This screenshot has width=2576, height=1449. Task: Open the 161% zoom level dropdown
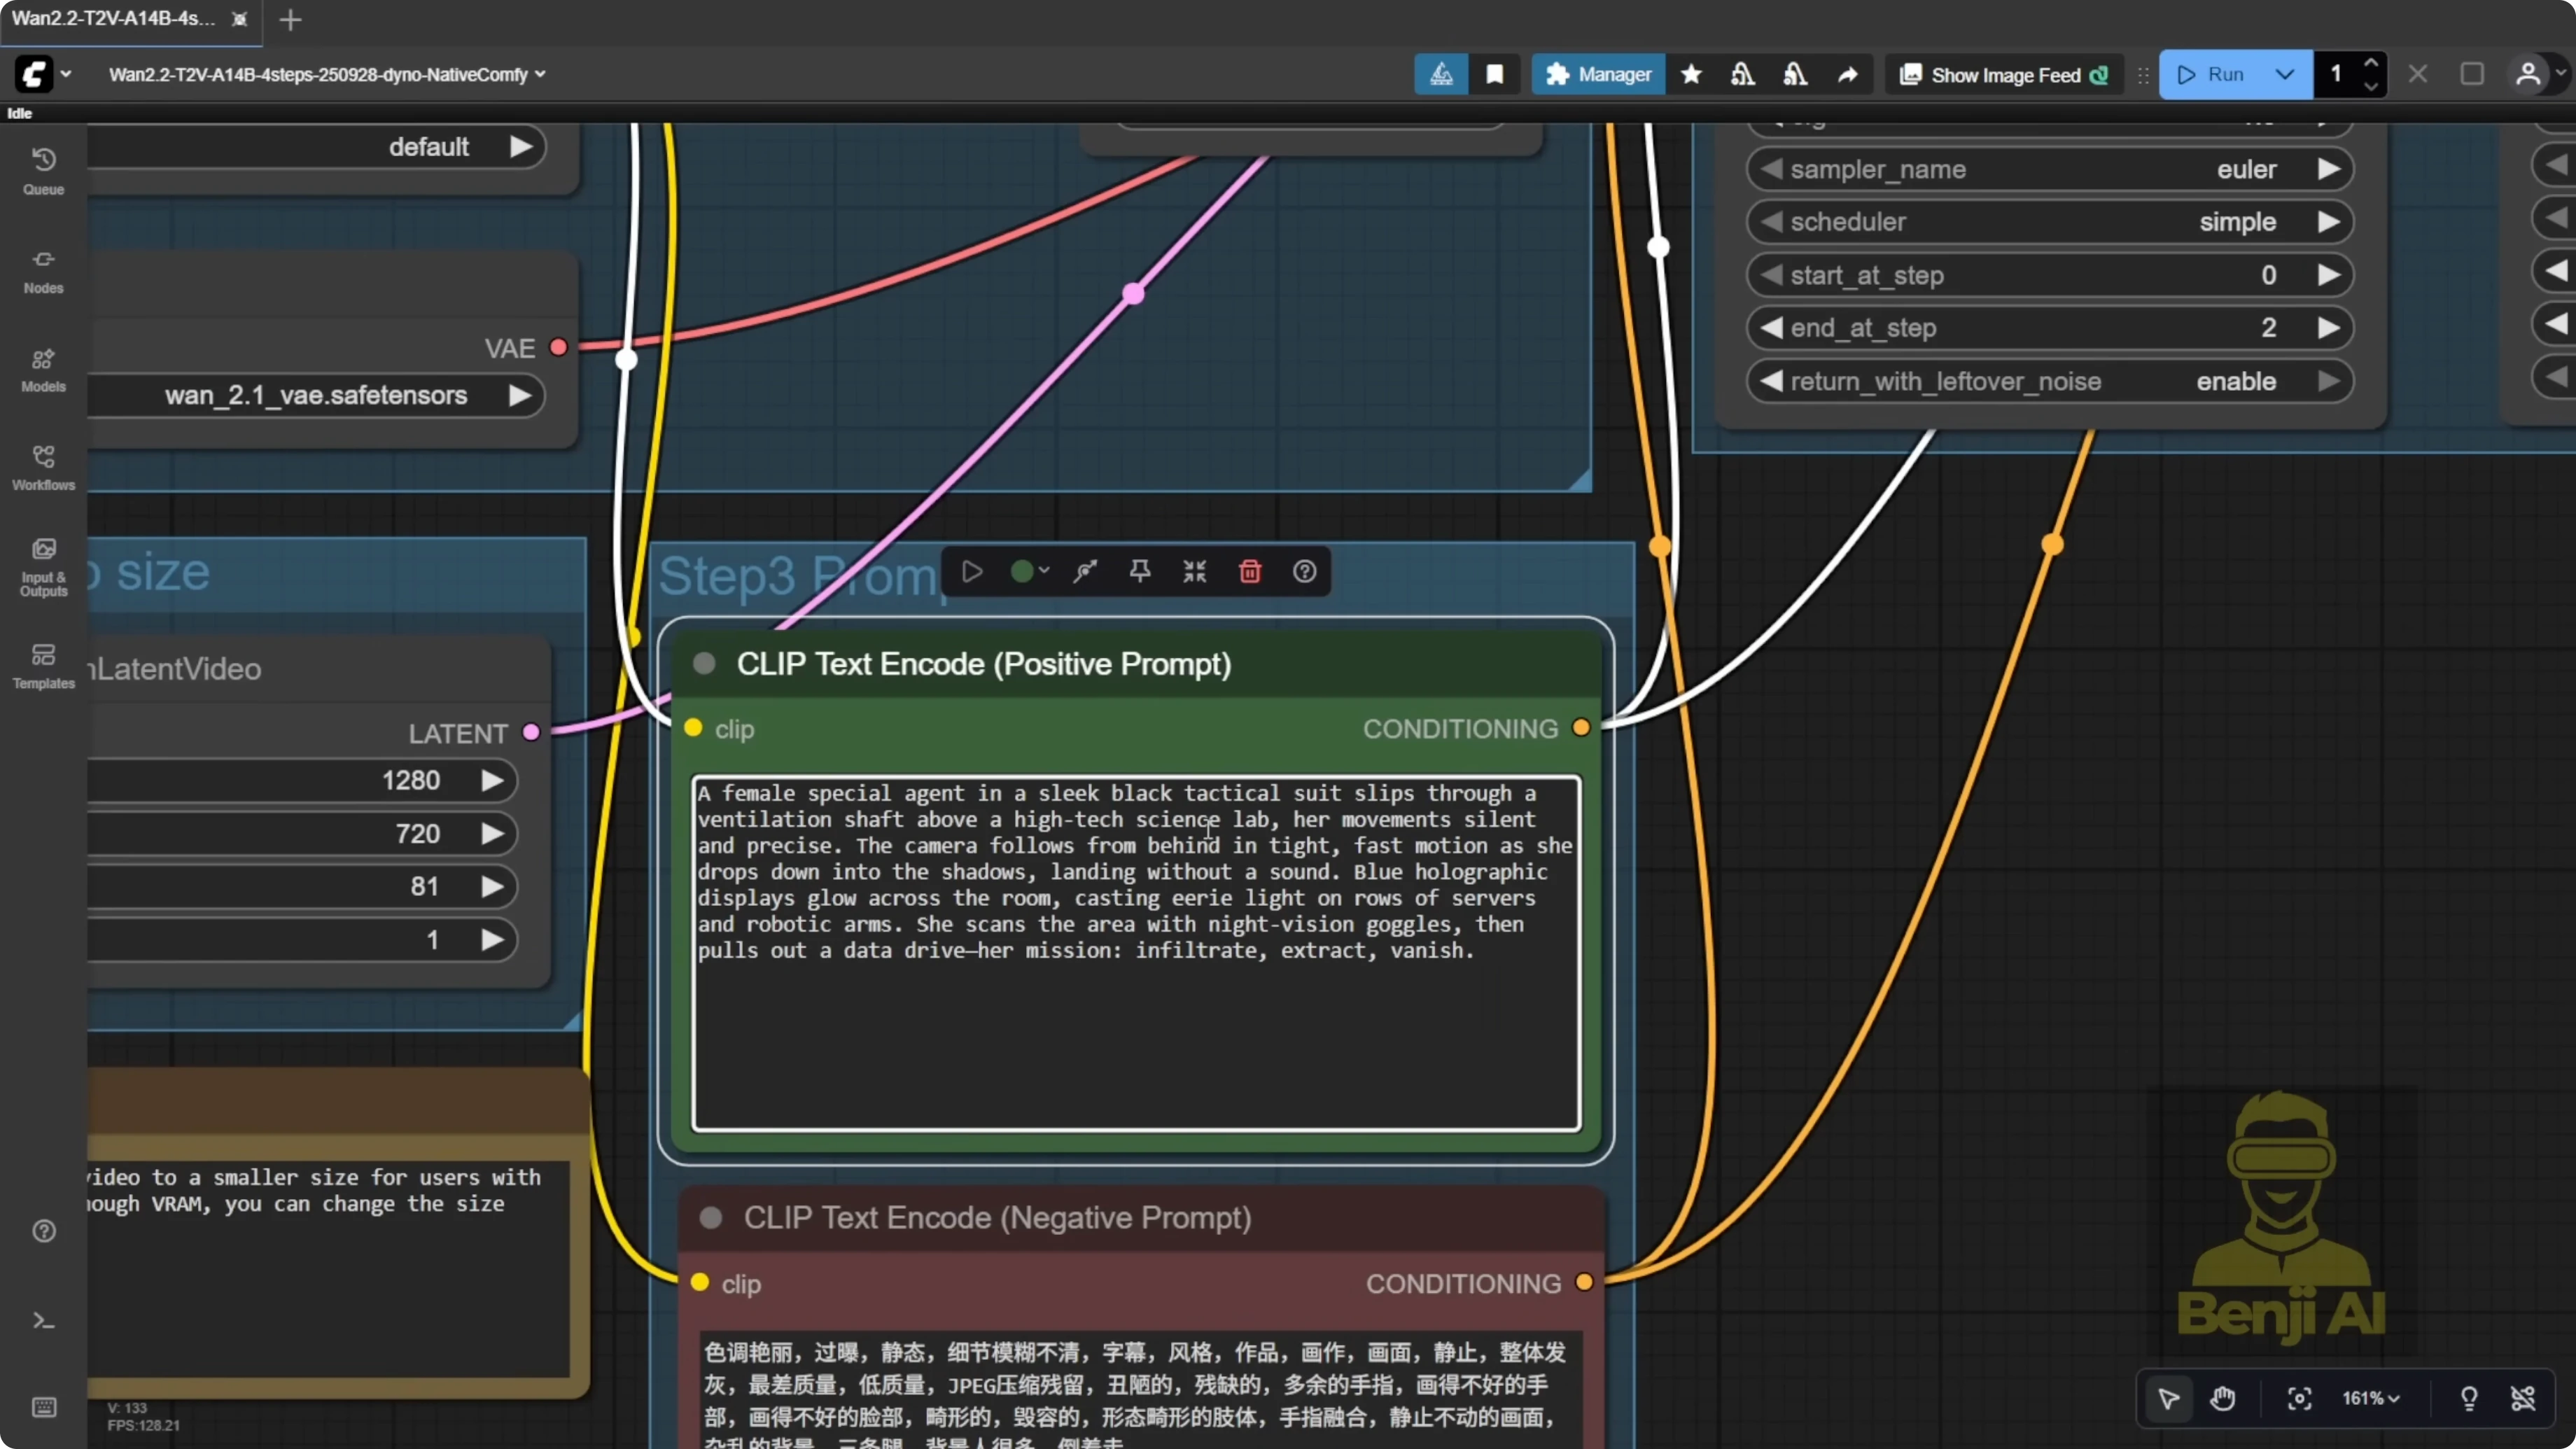coord(2372,1399)
